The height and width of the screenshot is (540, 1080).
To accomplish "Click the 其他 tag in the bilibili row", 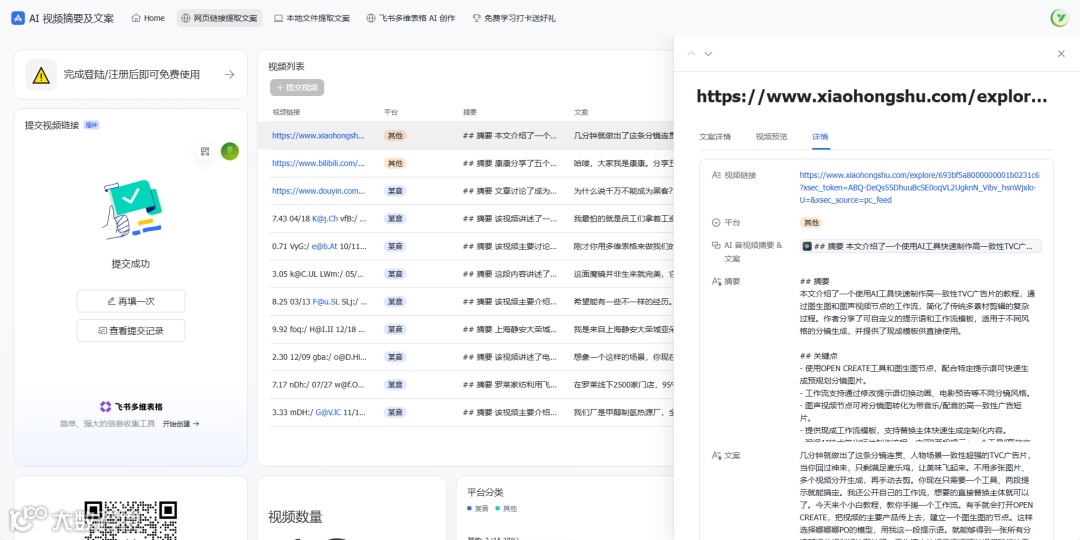I will tap(395, 163).
